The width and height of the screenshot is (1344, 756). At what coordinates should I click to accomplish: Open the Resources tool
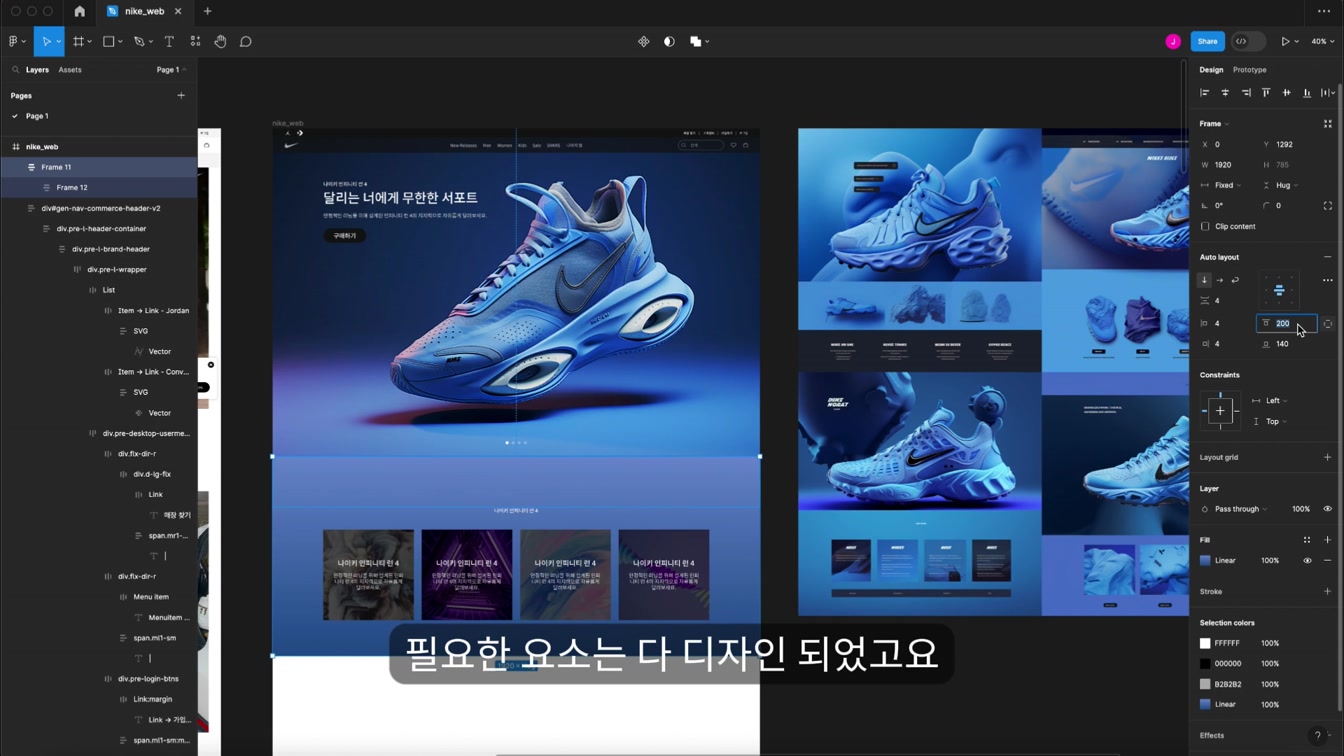point(195,42)
